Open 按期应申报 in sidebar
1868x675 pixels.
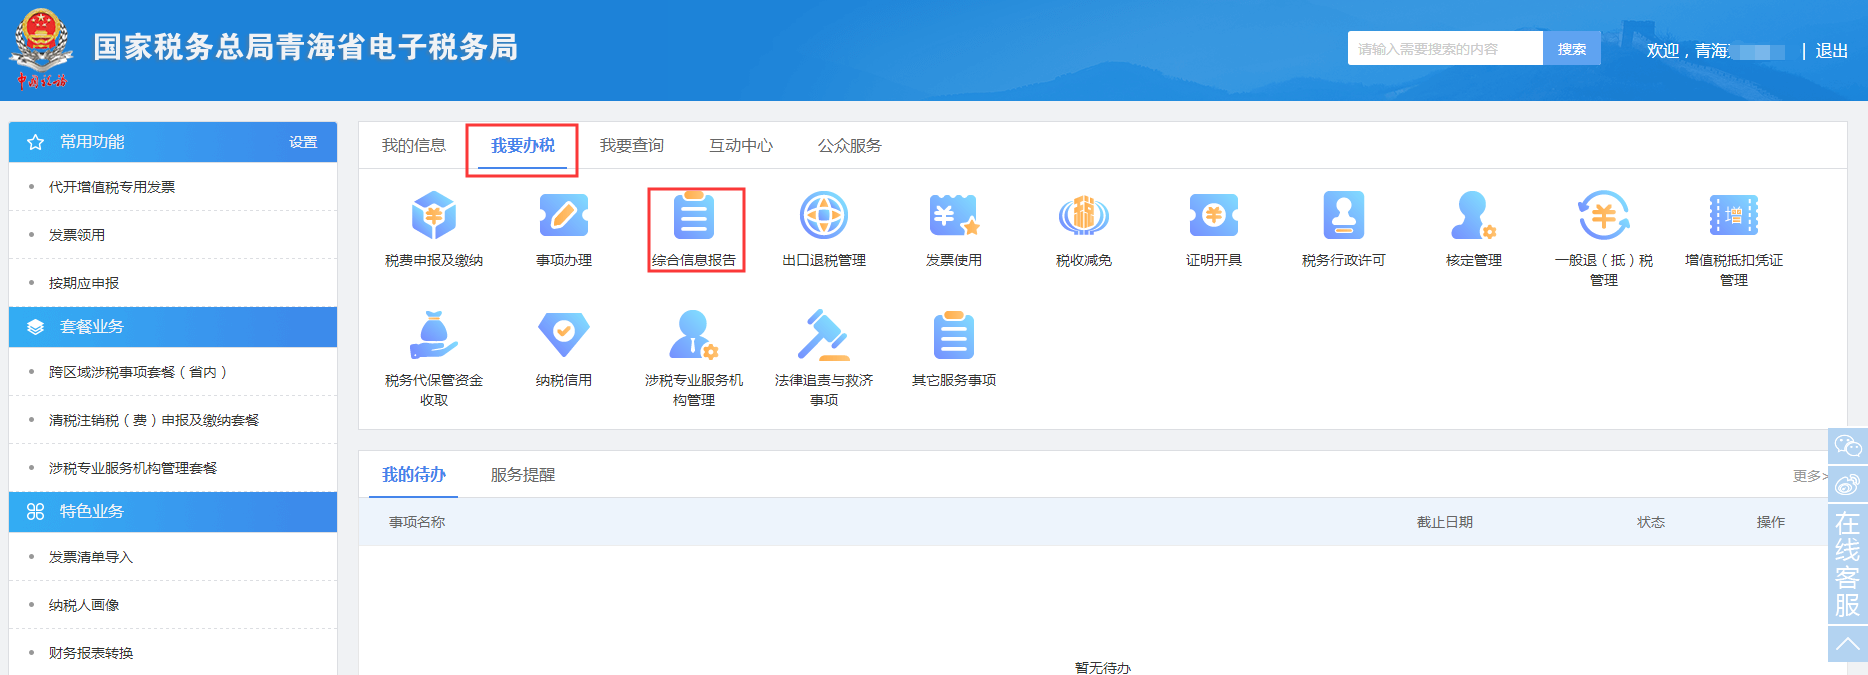pos(84,283)
